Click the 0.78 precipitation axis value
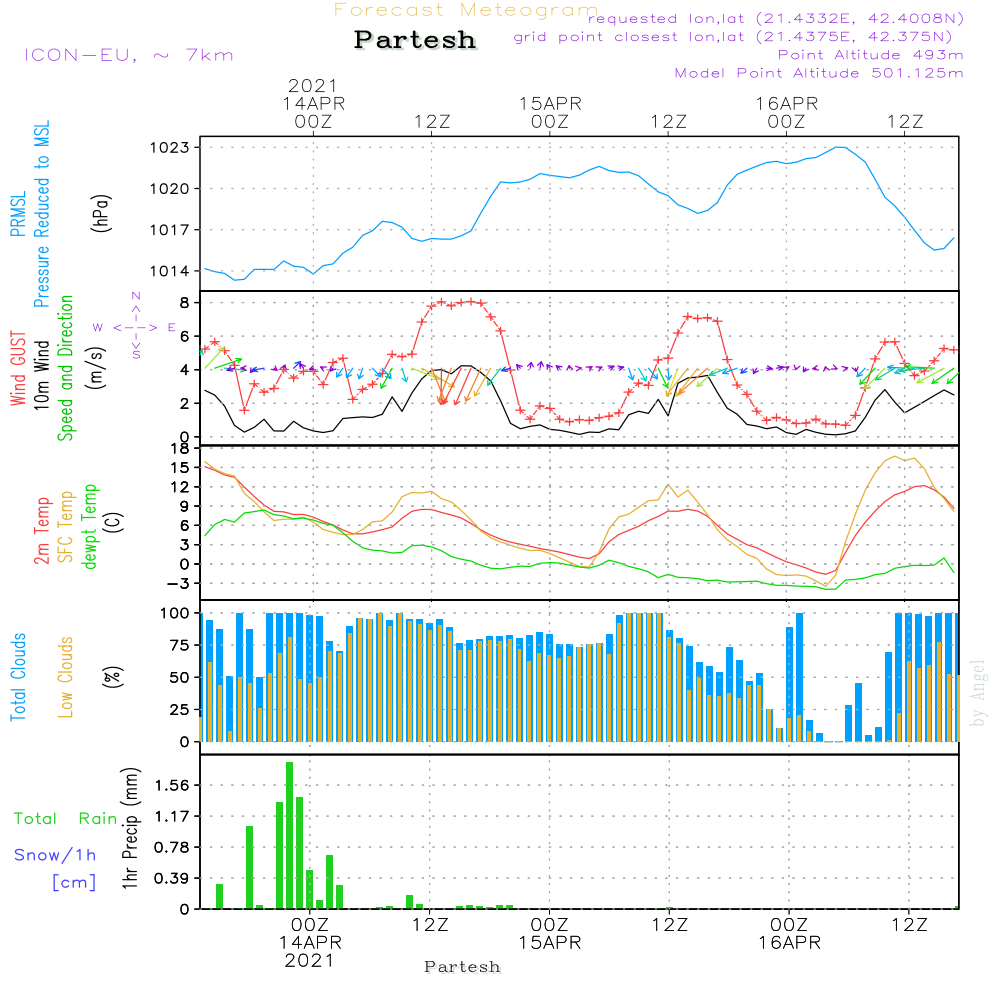Screen dimensions: 1000x1000 172,848
